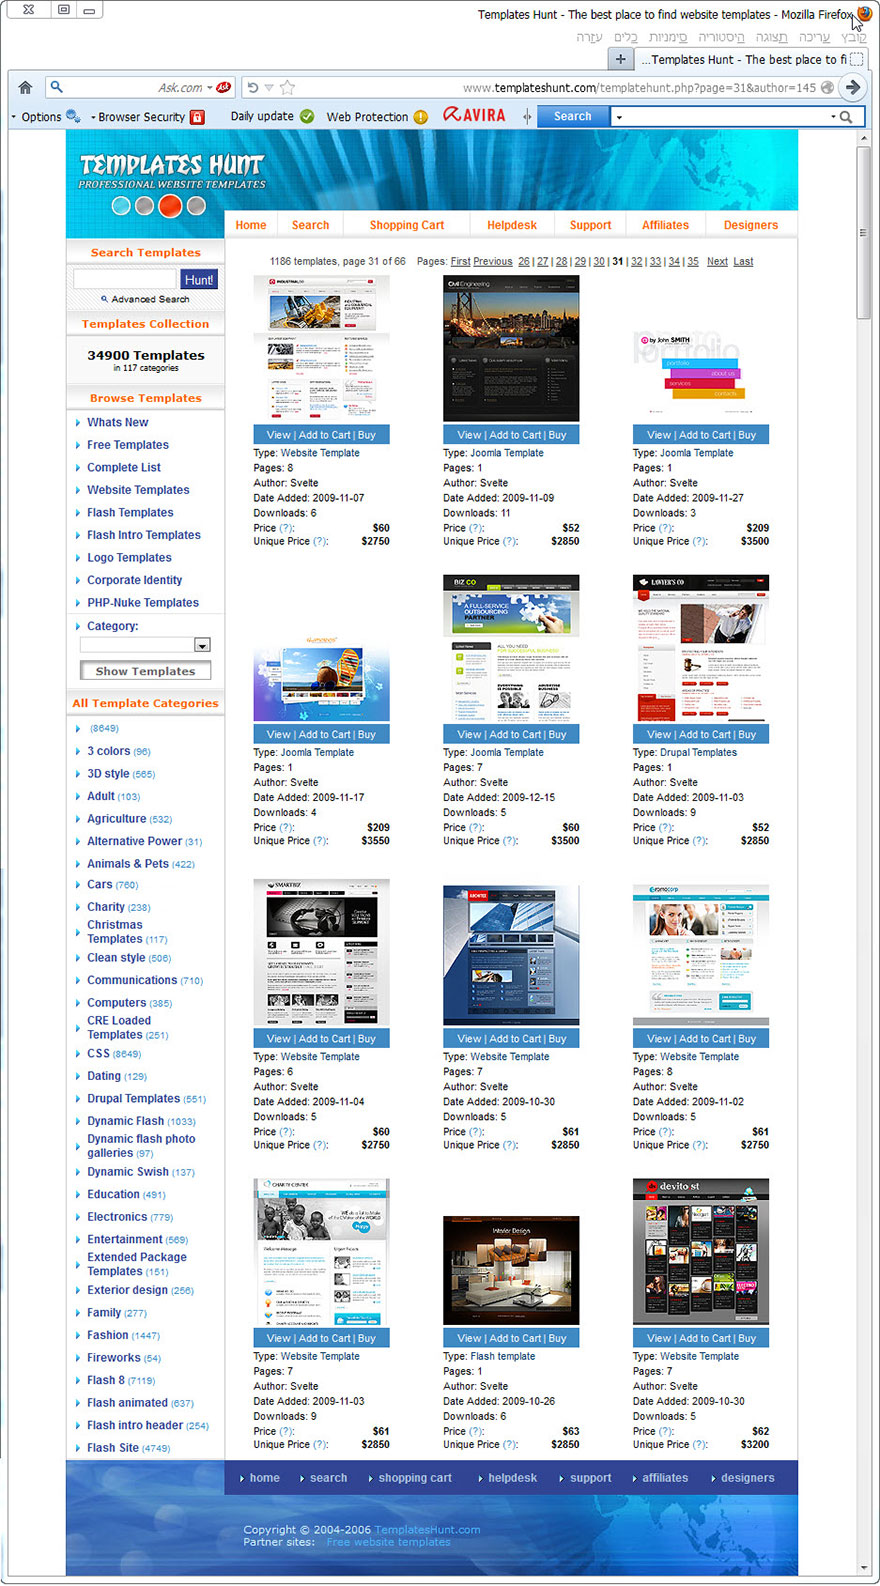Screen dimensions: 880x1586
Task: Open the Drupal Templates category
Action: tap(133, 1099)
